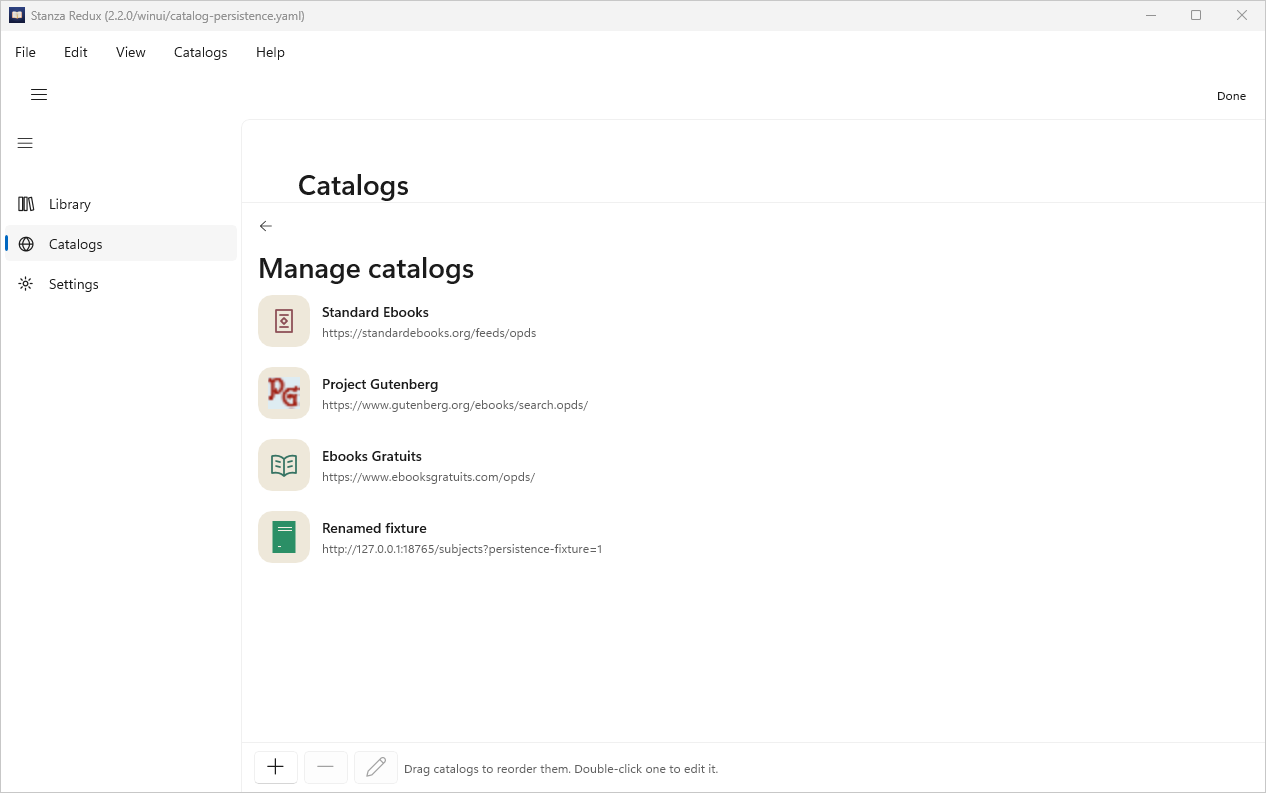This screenshot has height=793, width=1266.
Task: Select the Project Gutenberg catalog name
Action: (x=380, y=384)
